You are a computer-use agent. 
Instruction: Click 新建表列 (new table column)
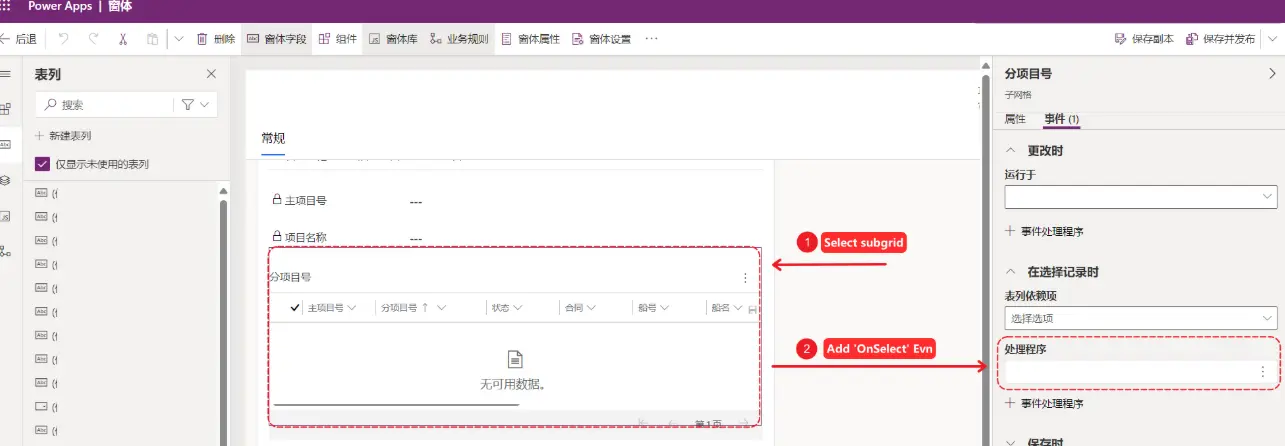[69, 135]
